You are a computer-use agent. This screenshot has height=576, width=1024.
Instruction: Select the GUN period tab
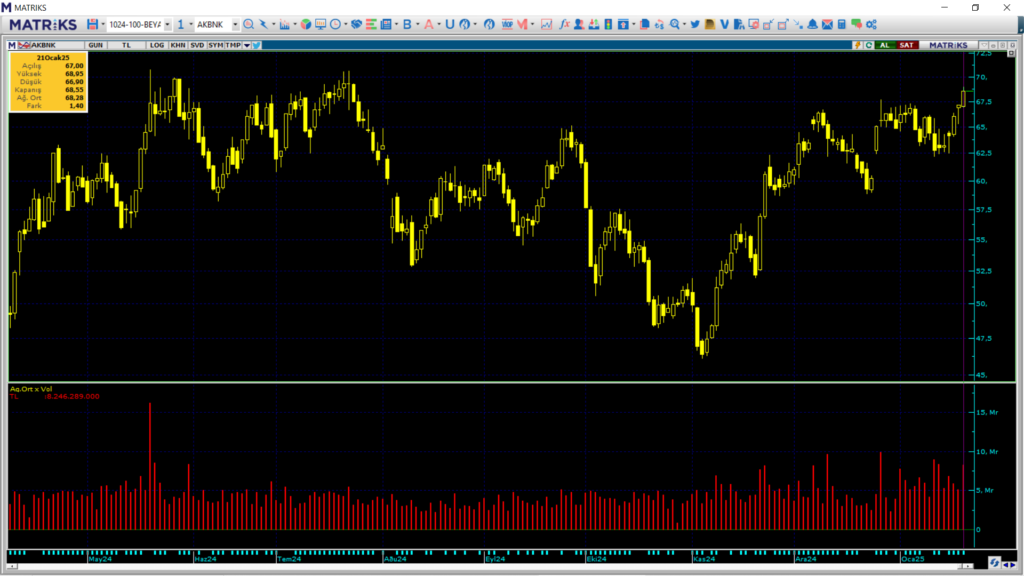pyautogui.click(x=96, y=45)
